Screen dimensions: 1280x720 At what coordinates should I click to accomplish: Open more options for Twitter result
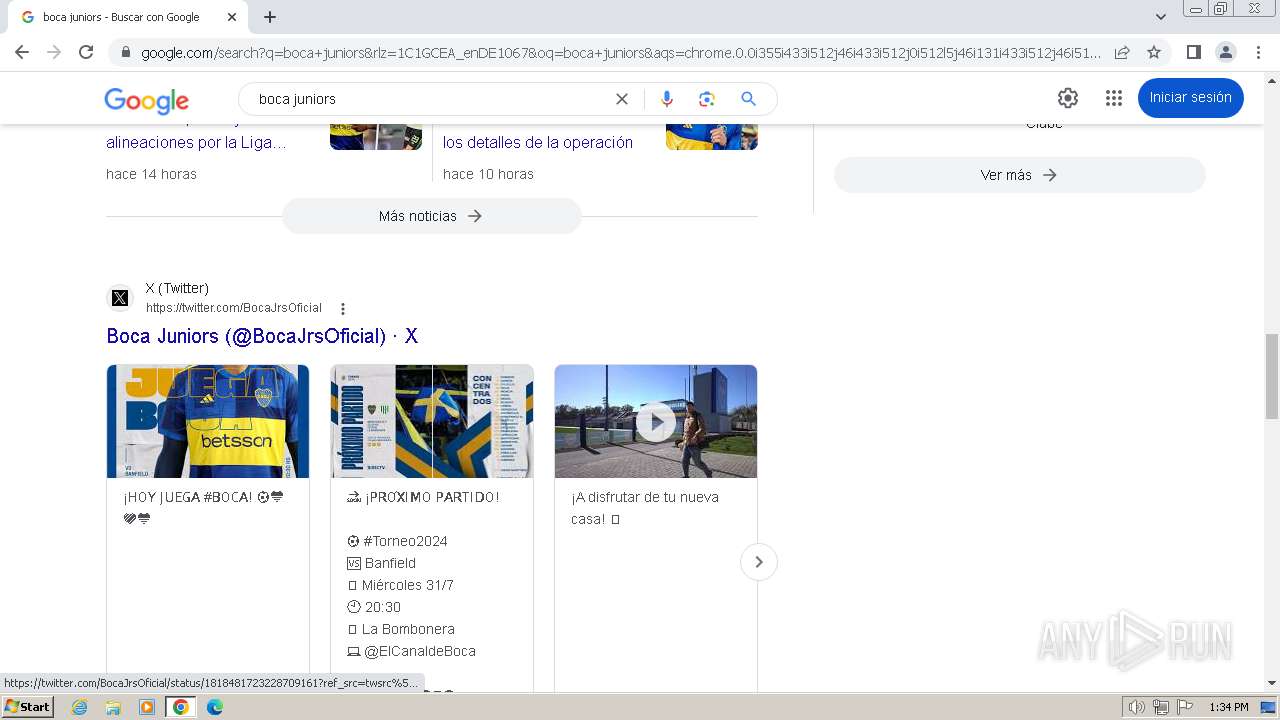coord(343,309)
